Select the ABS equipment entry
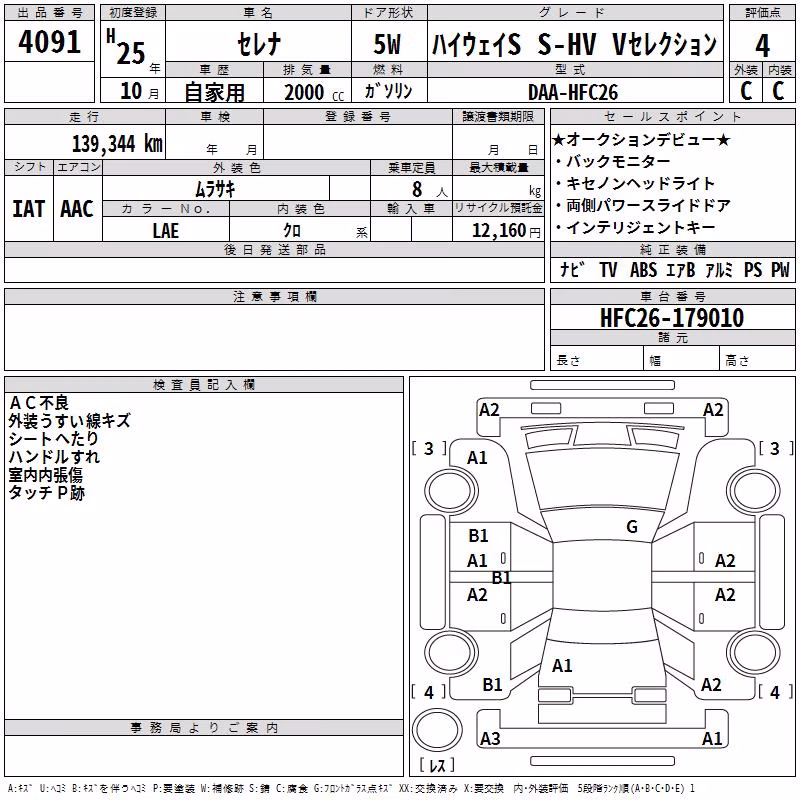Image resolution: width=800 pixels, height=800 pixels. [643, 270]
